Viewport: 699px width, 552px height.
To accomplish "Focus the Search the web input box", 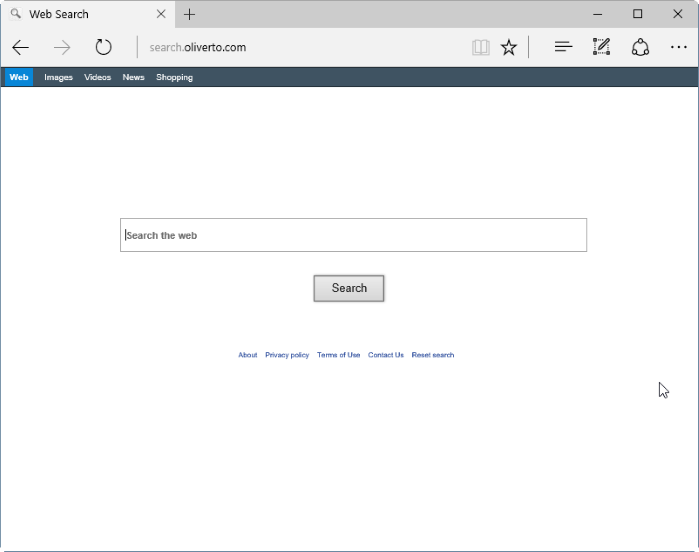I will 354,235.
